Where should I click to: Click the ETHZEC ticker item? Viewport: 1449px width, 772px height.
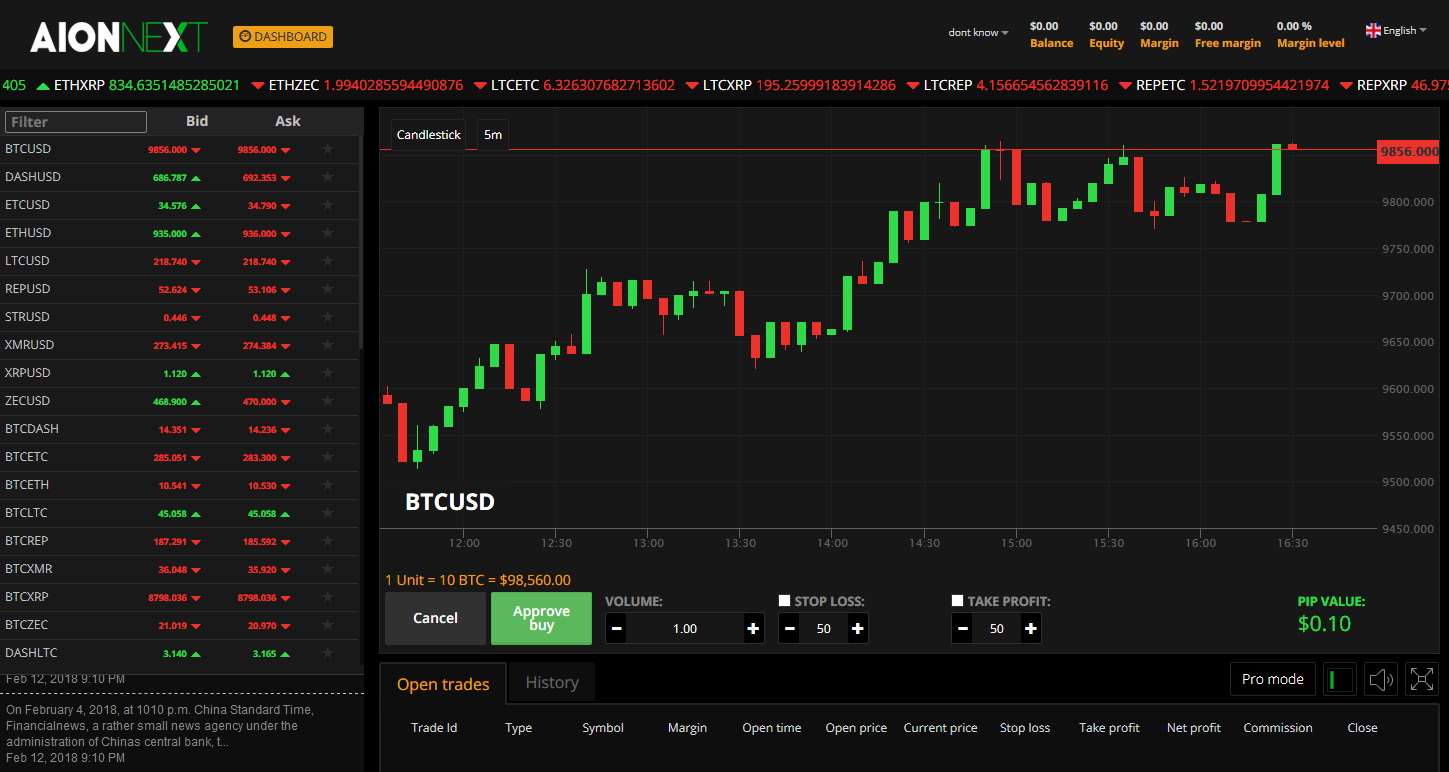pos(366,85)
